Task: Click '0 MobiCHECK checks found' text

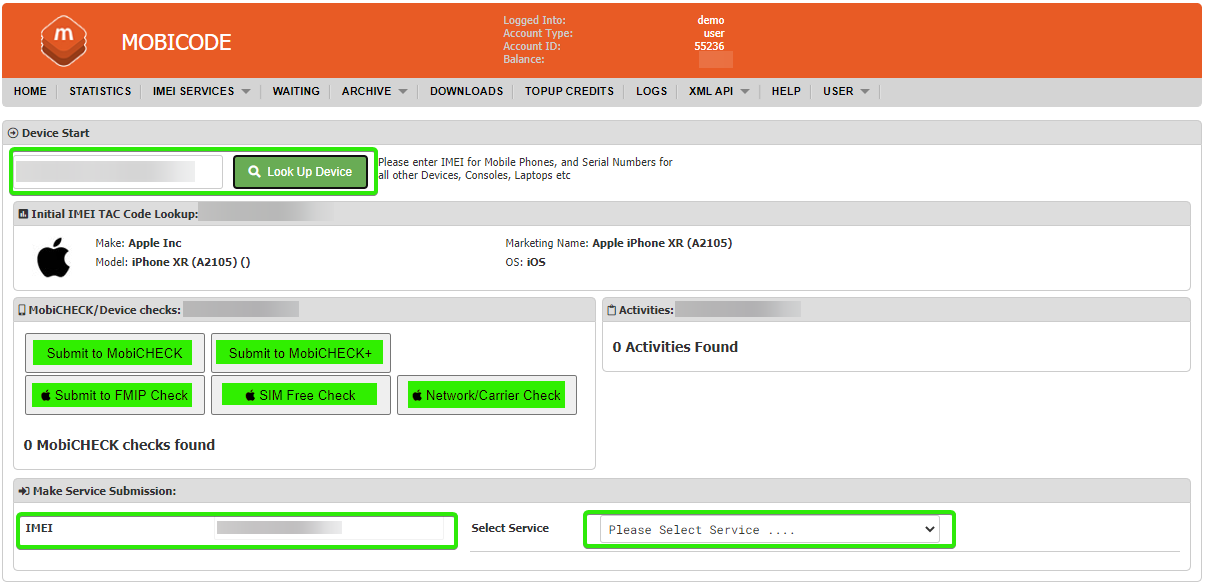Action: (119, 445)
